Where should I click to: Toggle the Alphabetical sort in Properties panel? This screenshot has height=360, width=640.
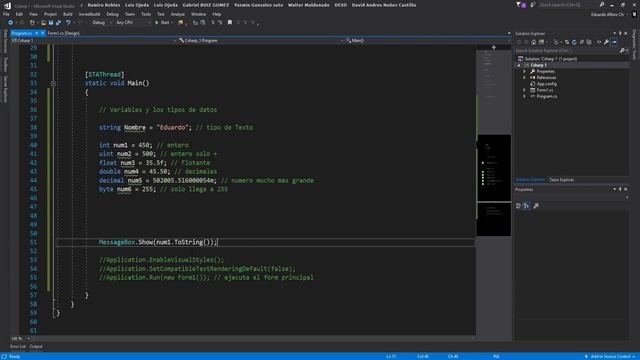527,206
